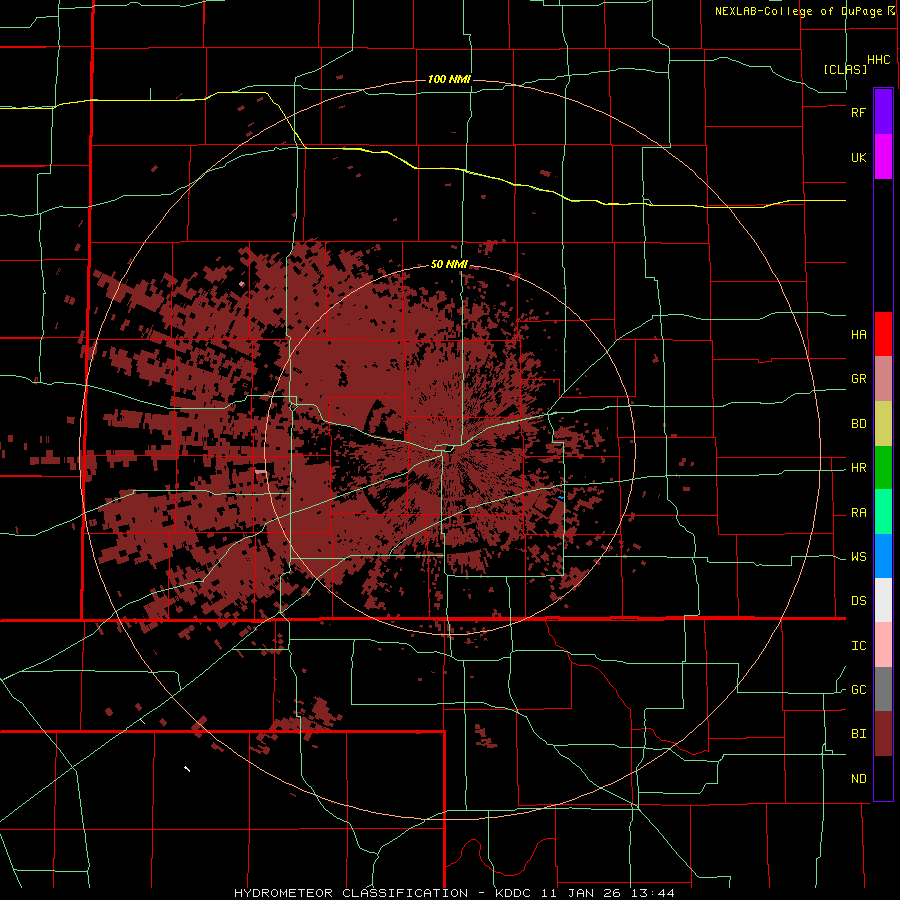Click the "BD" legend label
900x900 pixels.
click(x=858, y=424)
